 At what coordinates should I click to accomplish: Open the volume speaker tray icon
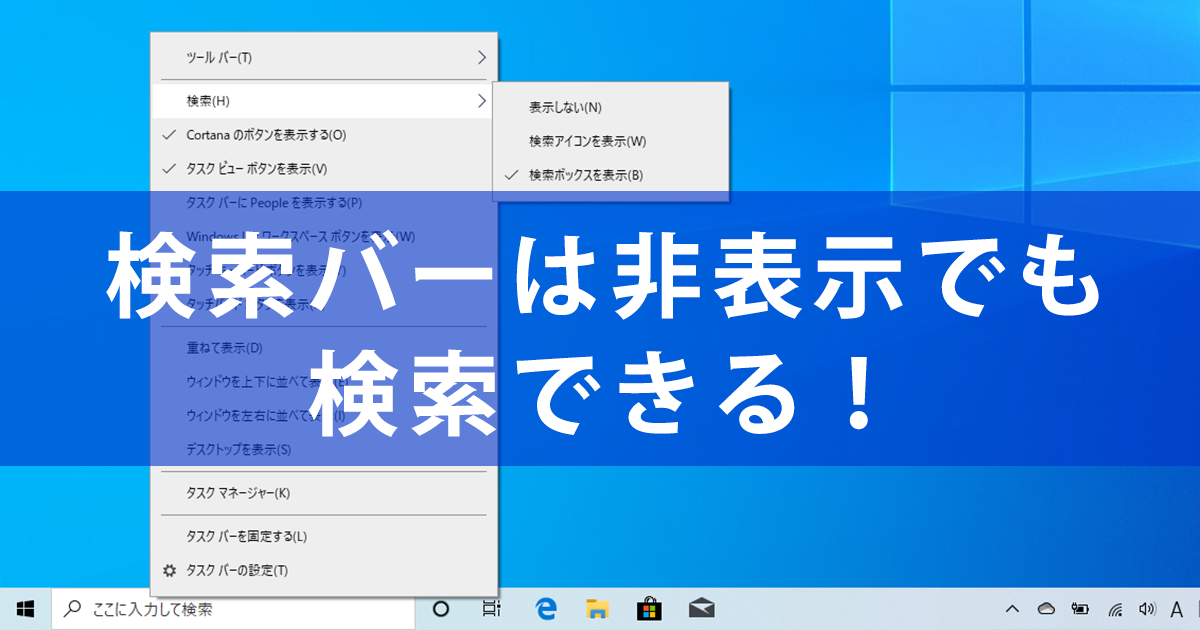click(1148, 608)
